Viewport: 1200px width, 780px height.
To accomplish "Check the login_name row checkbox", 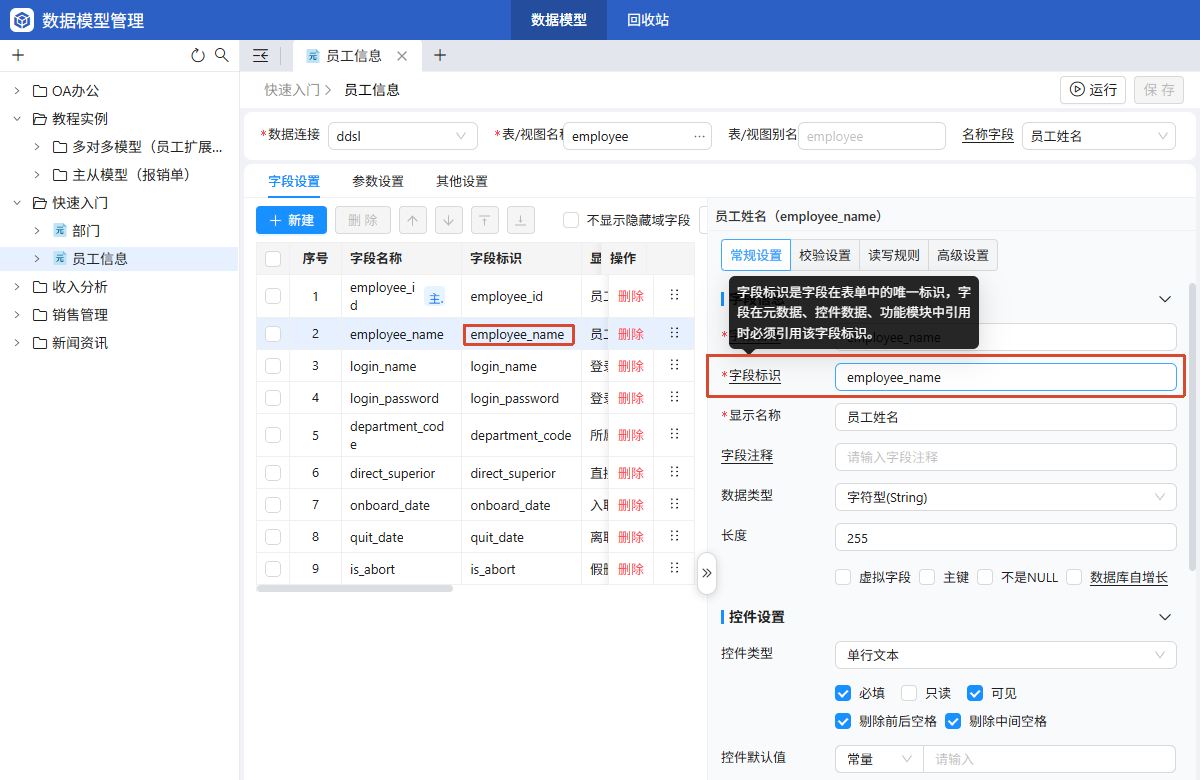I will click(273, 366).
